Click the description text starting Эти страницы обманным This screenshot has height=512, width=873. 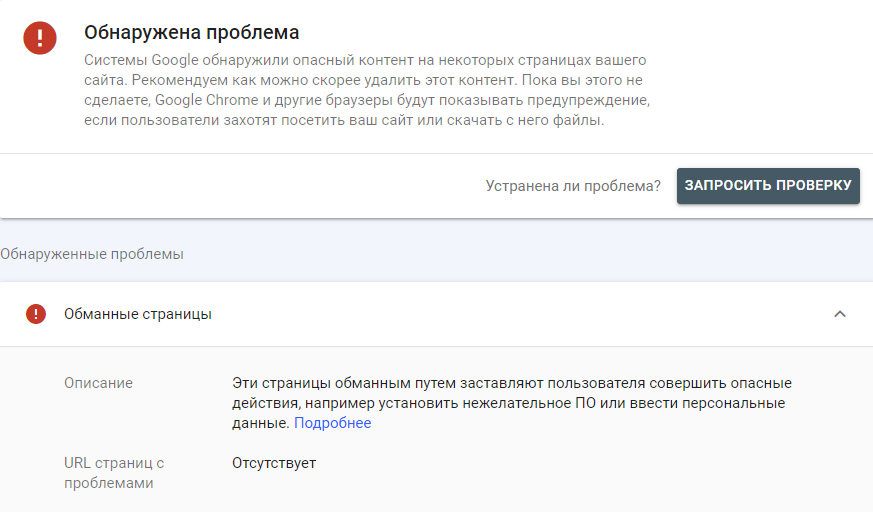[512, 403]
